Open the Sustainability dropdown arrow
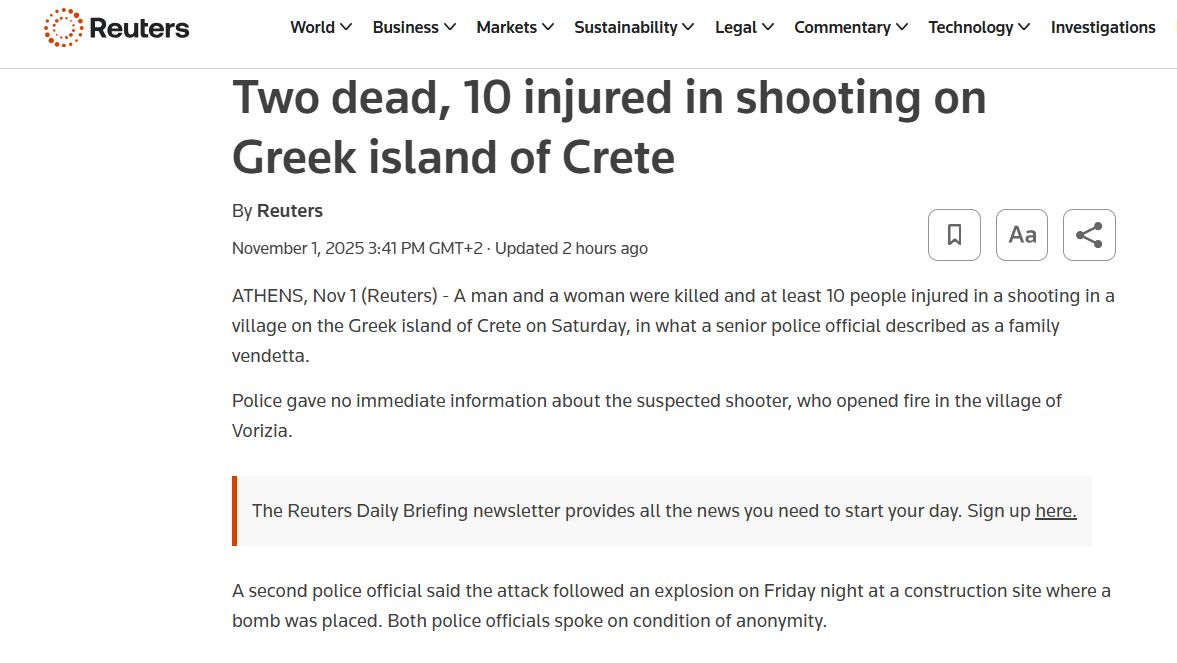1177x663 pixels. (688, 28)
